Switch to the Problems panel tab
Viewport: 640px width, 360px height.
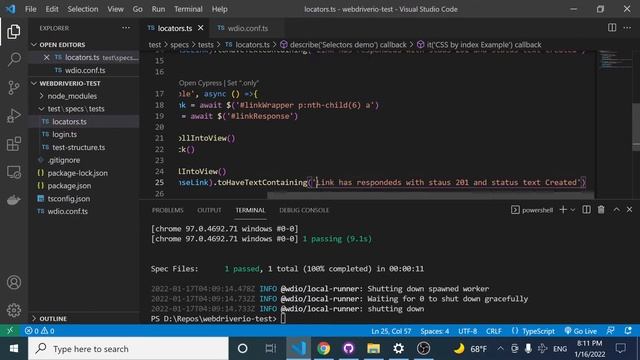(167, 210)
